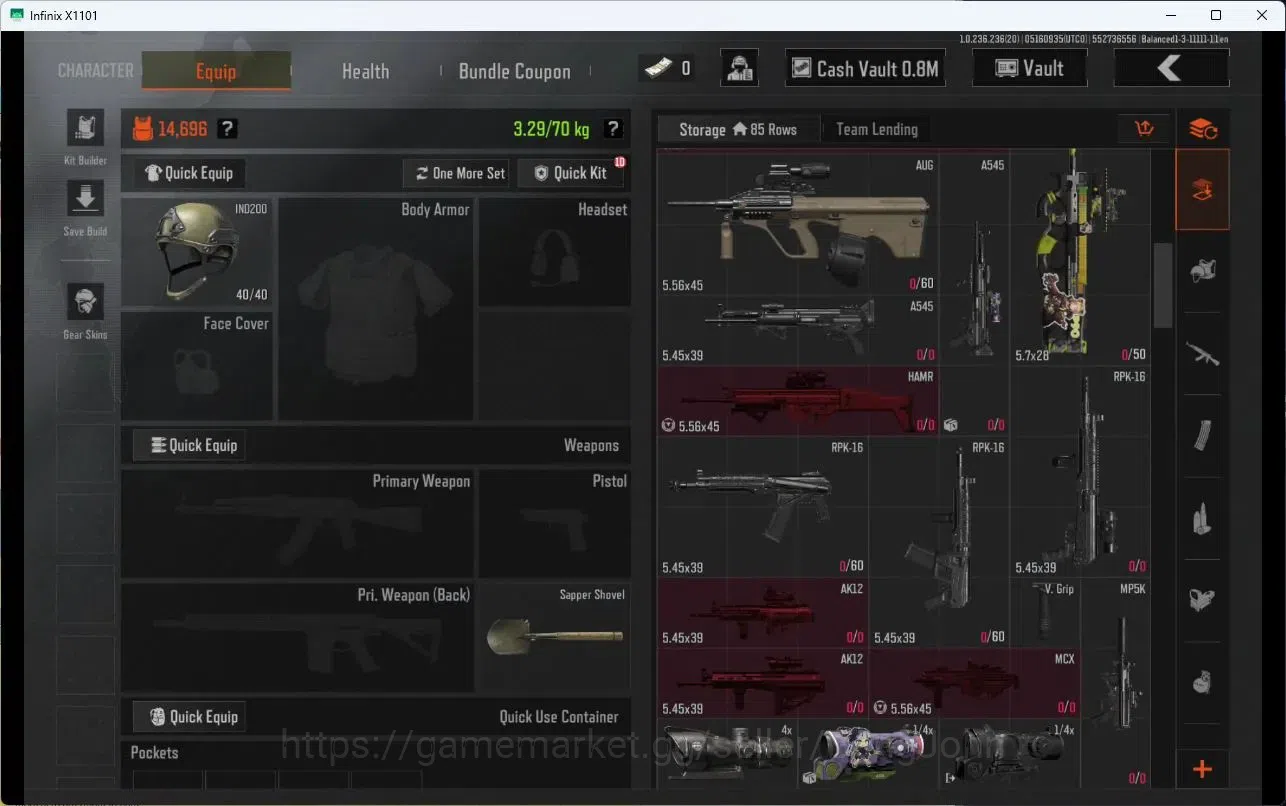
Task: Click the Save Build download icon
Action: click(x=85, y=198)
